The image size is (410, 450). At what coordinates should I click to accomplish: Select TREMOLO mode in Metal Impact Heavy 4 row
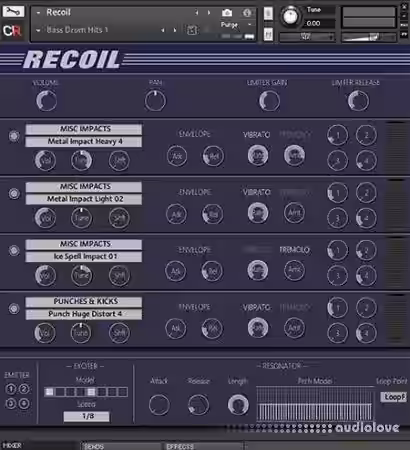295,135
